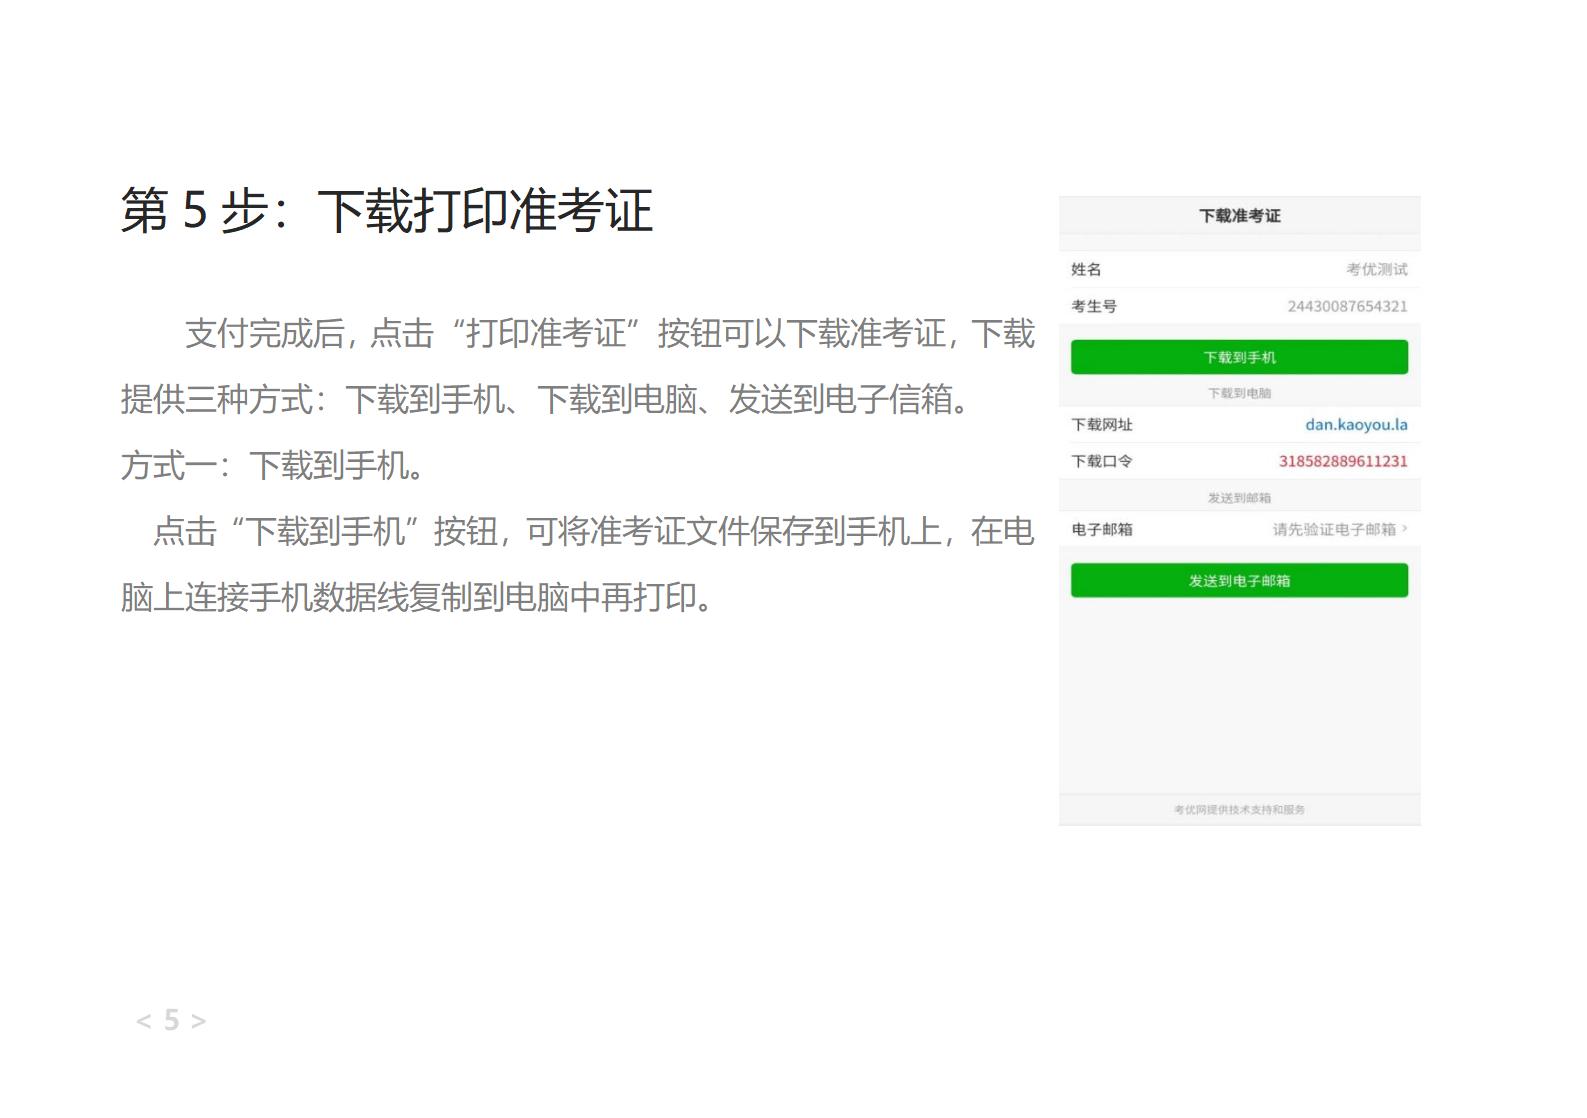
Task: Select the red download code 318582889611231
Action: coord(1342,461)
